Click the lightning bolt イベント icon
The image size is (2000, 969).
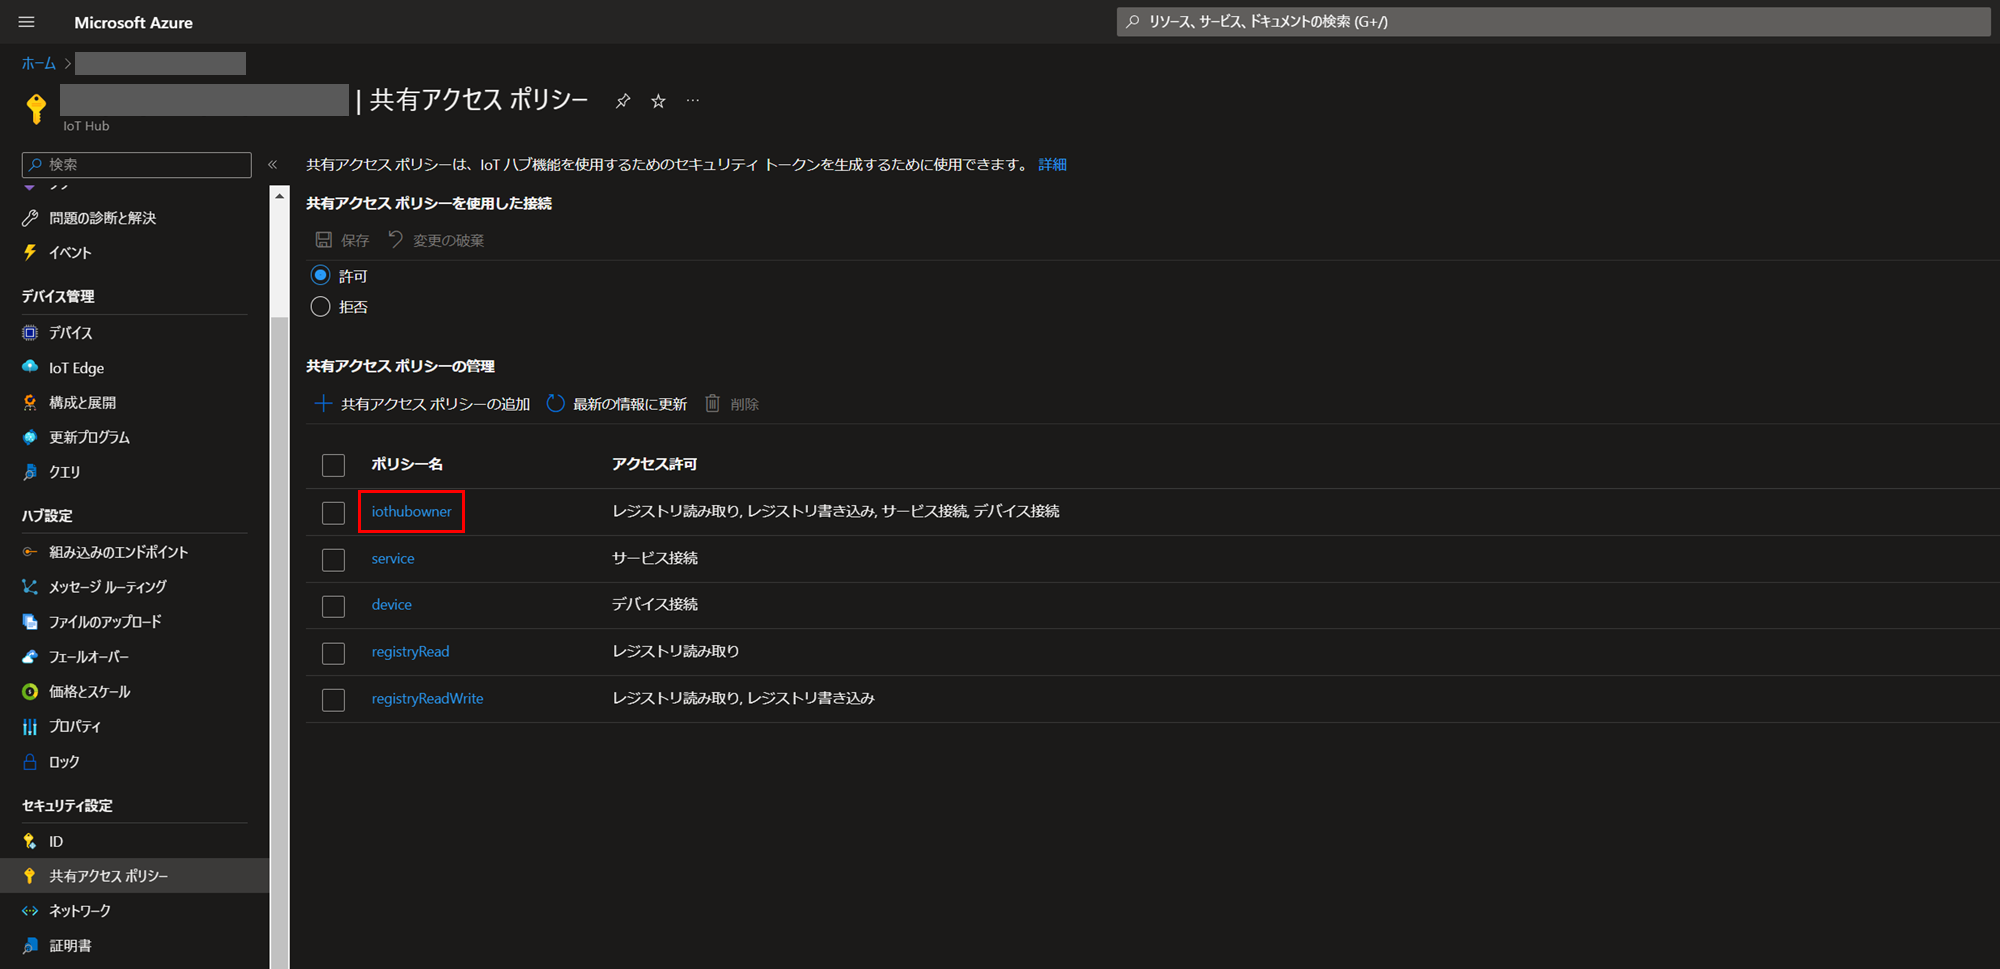[30, 253]
